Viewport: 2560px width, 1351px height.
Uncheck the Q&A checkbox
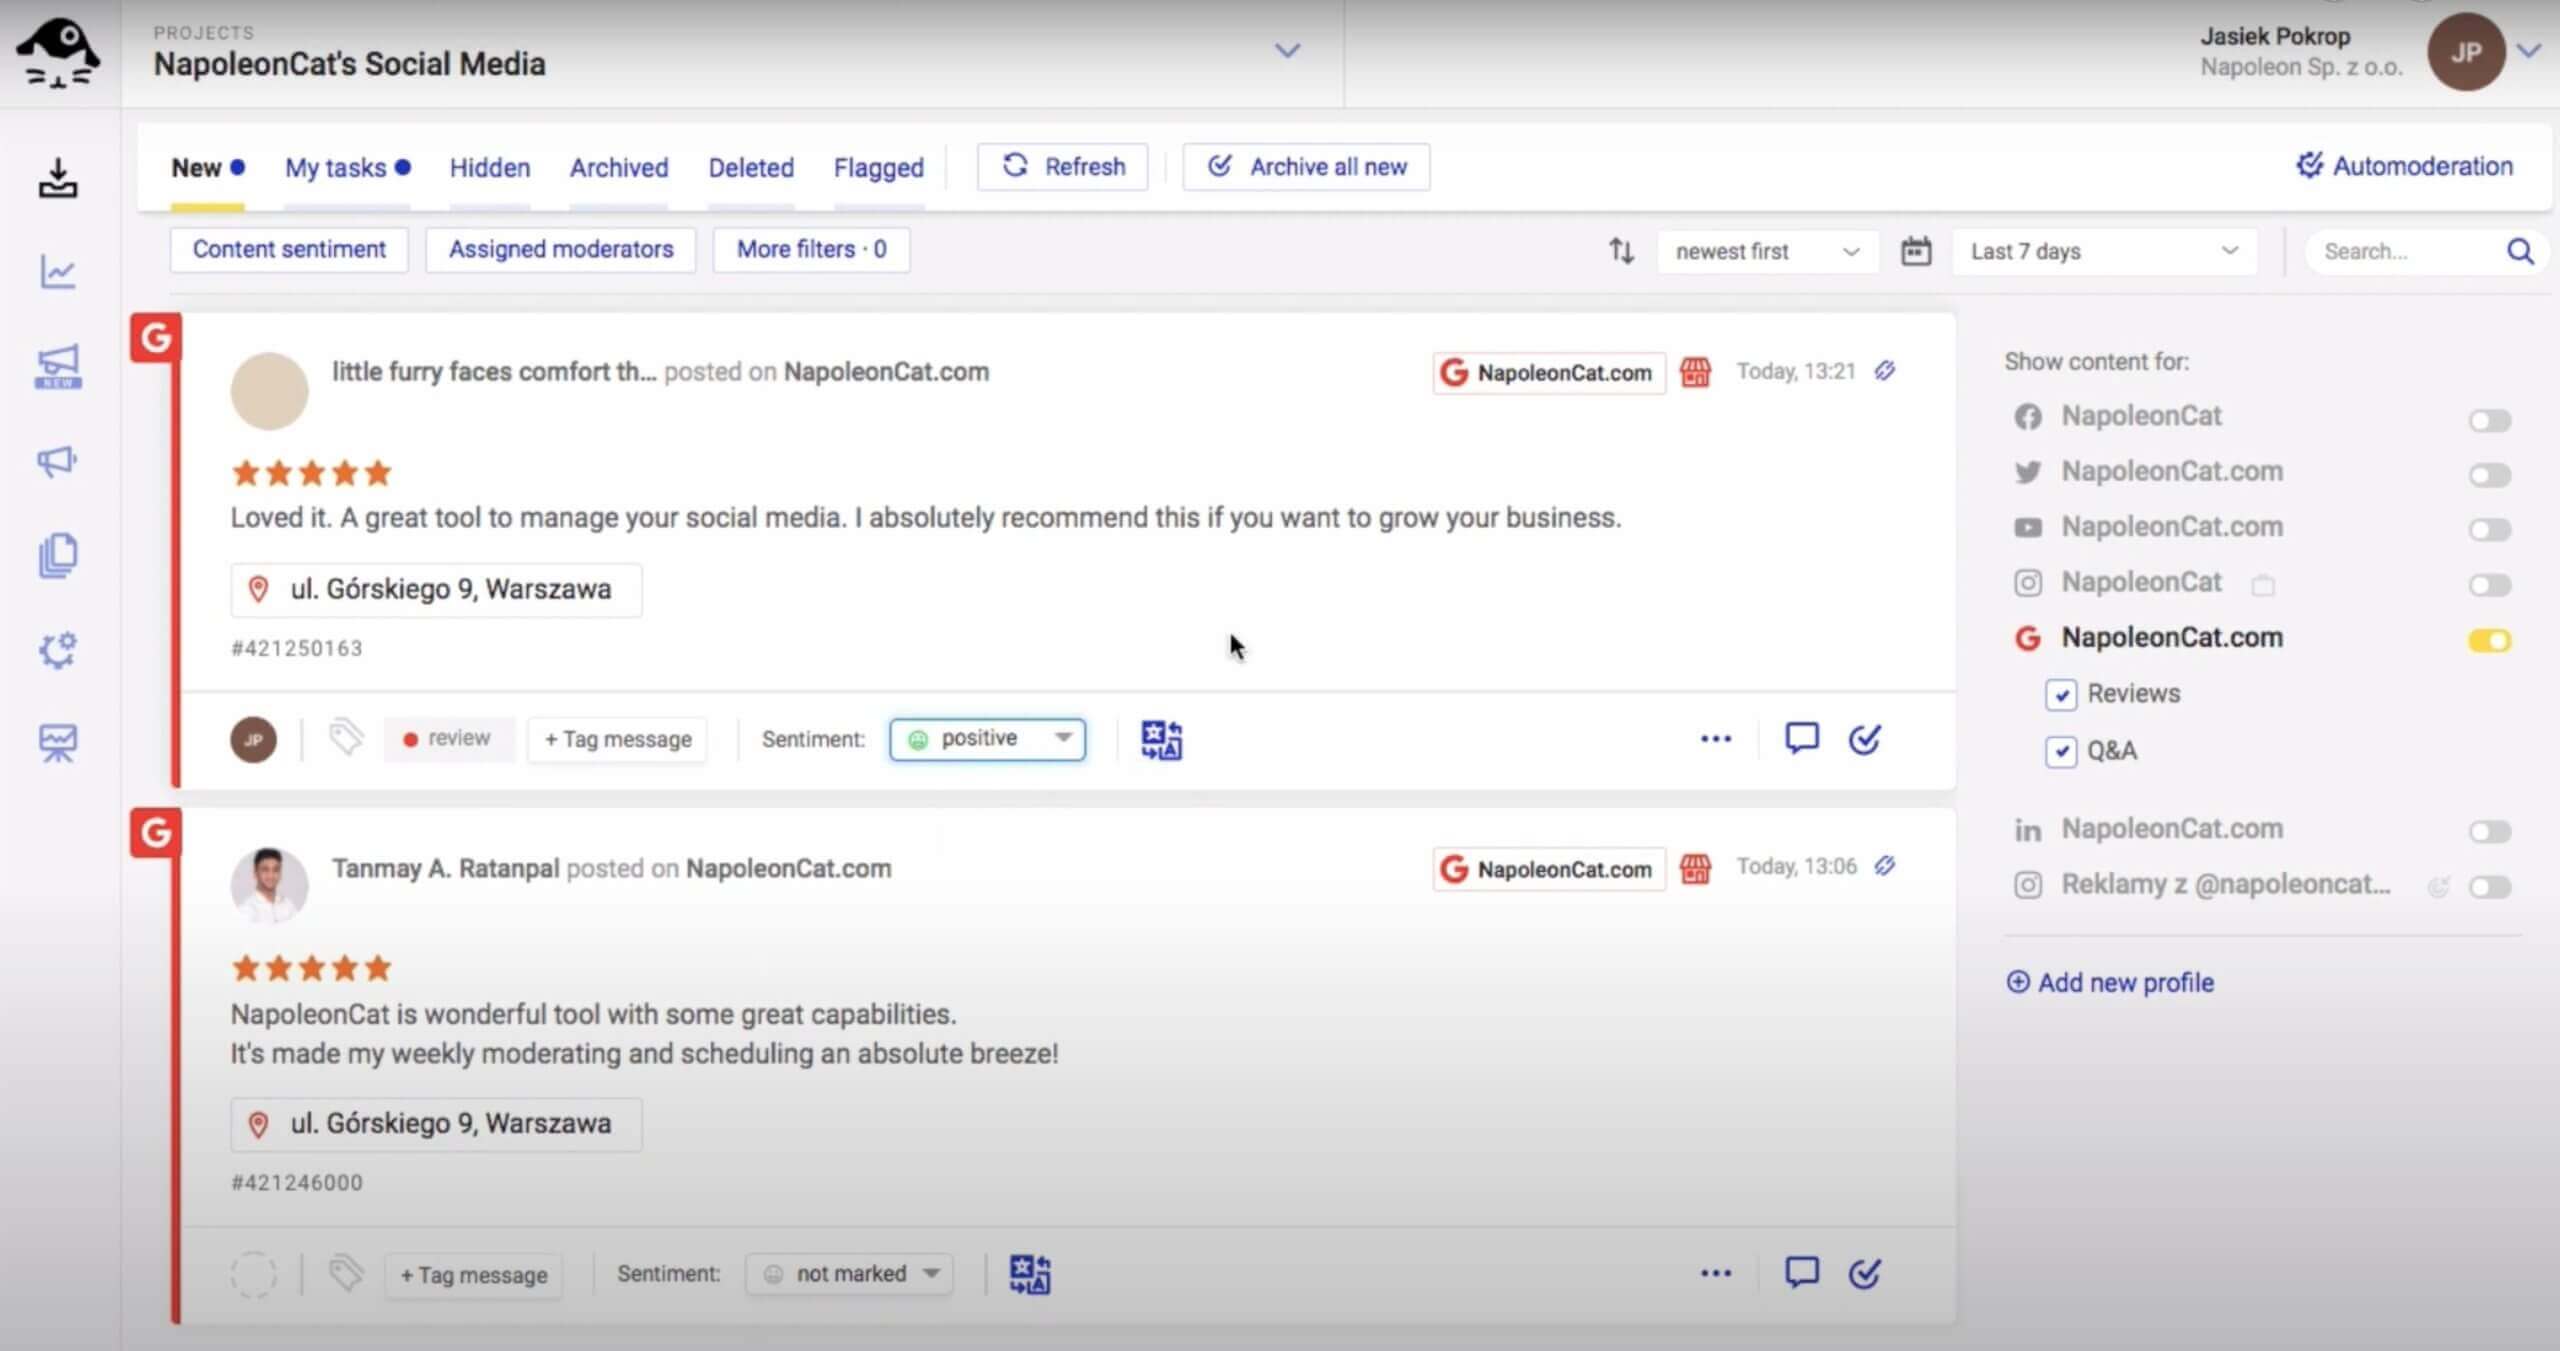2061,751
